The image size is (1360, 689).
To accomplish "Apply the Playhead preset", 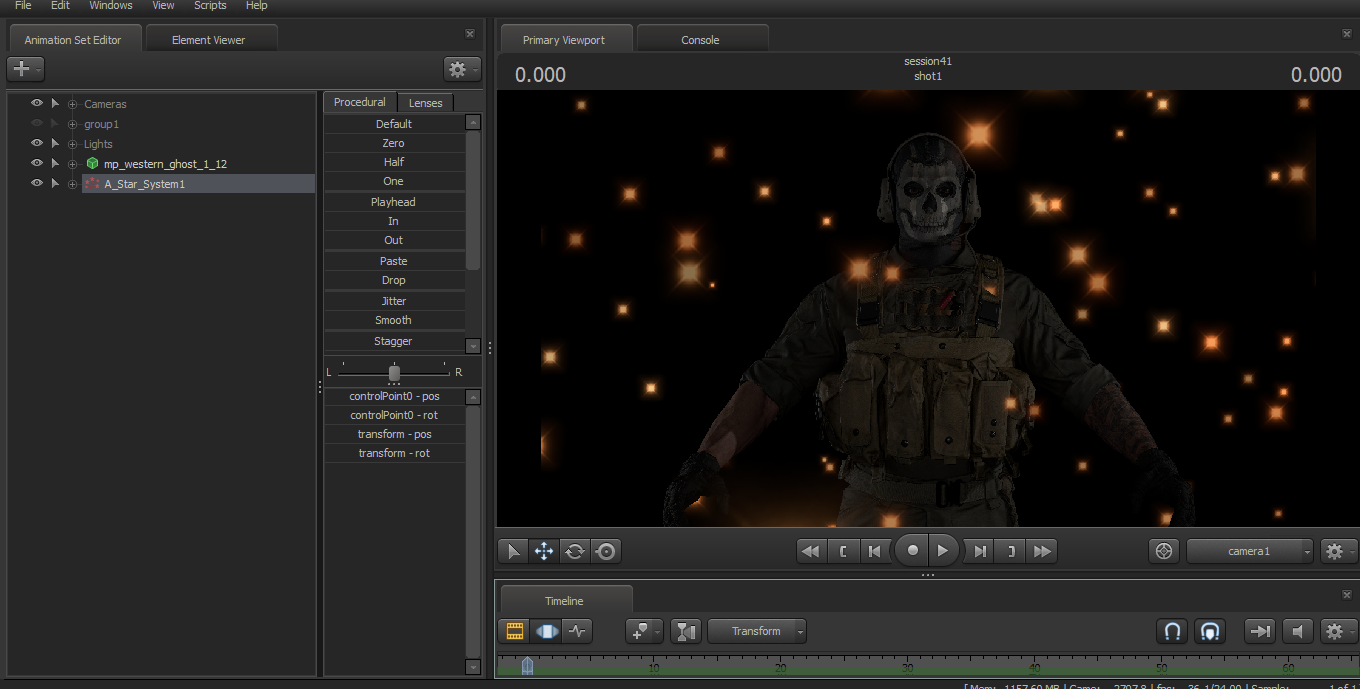I will coord(394,202).
